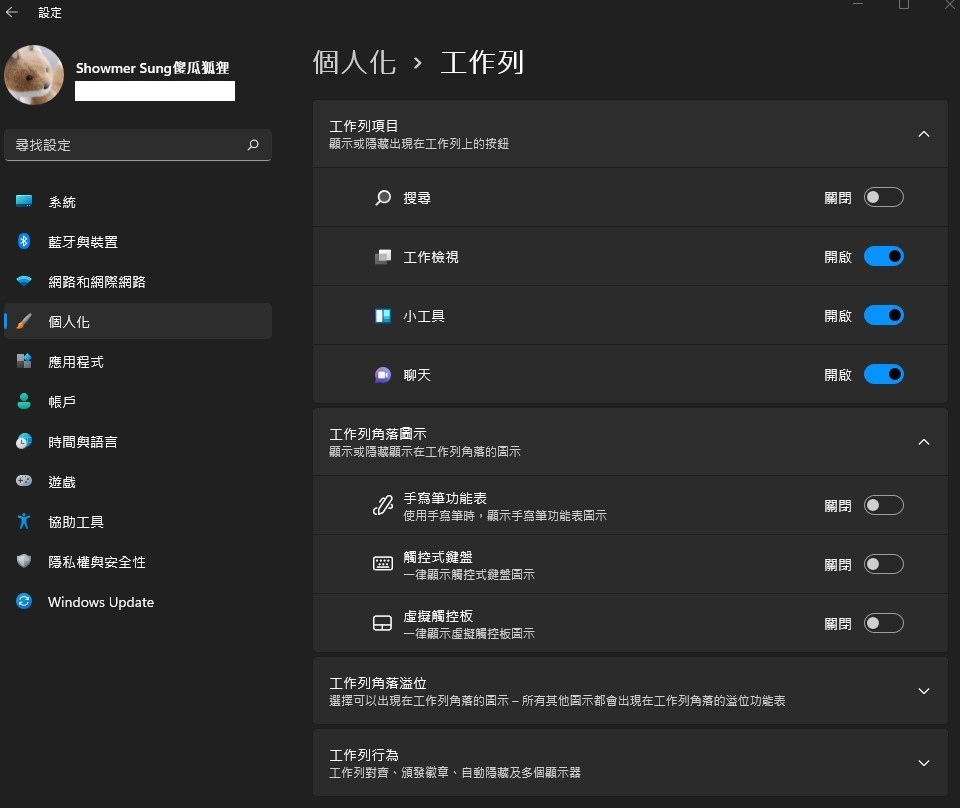
Task: Open 遊戲 settings page
Action: (x=138, y=482)
